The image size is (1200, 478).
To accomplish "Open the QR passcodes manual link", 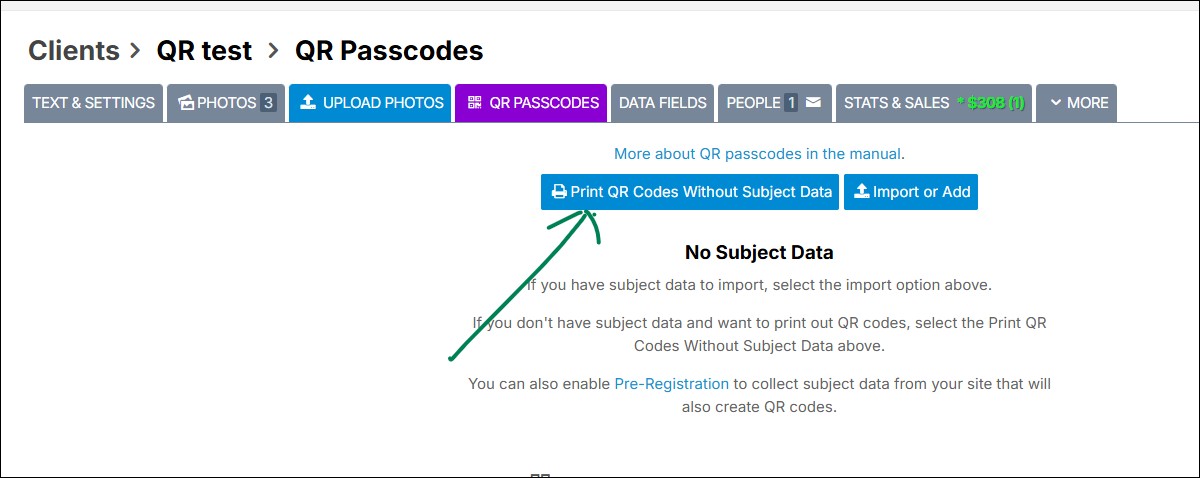I will [x=758, y=154].
